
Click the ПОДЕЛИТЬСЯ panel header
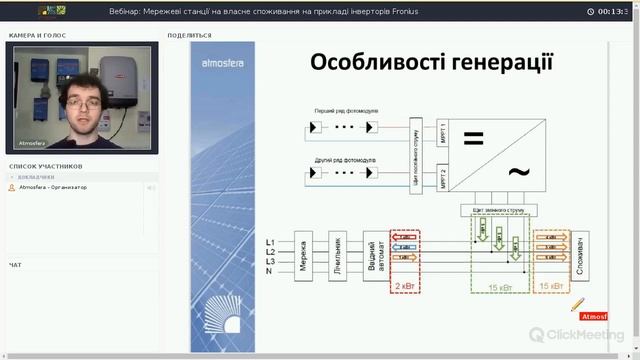(x=189, y=36)
